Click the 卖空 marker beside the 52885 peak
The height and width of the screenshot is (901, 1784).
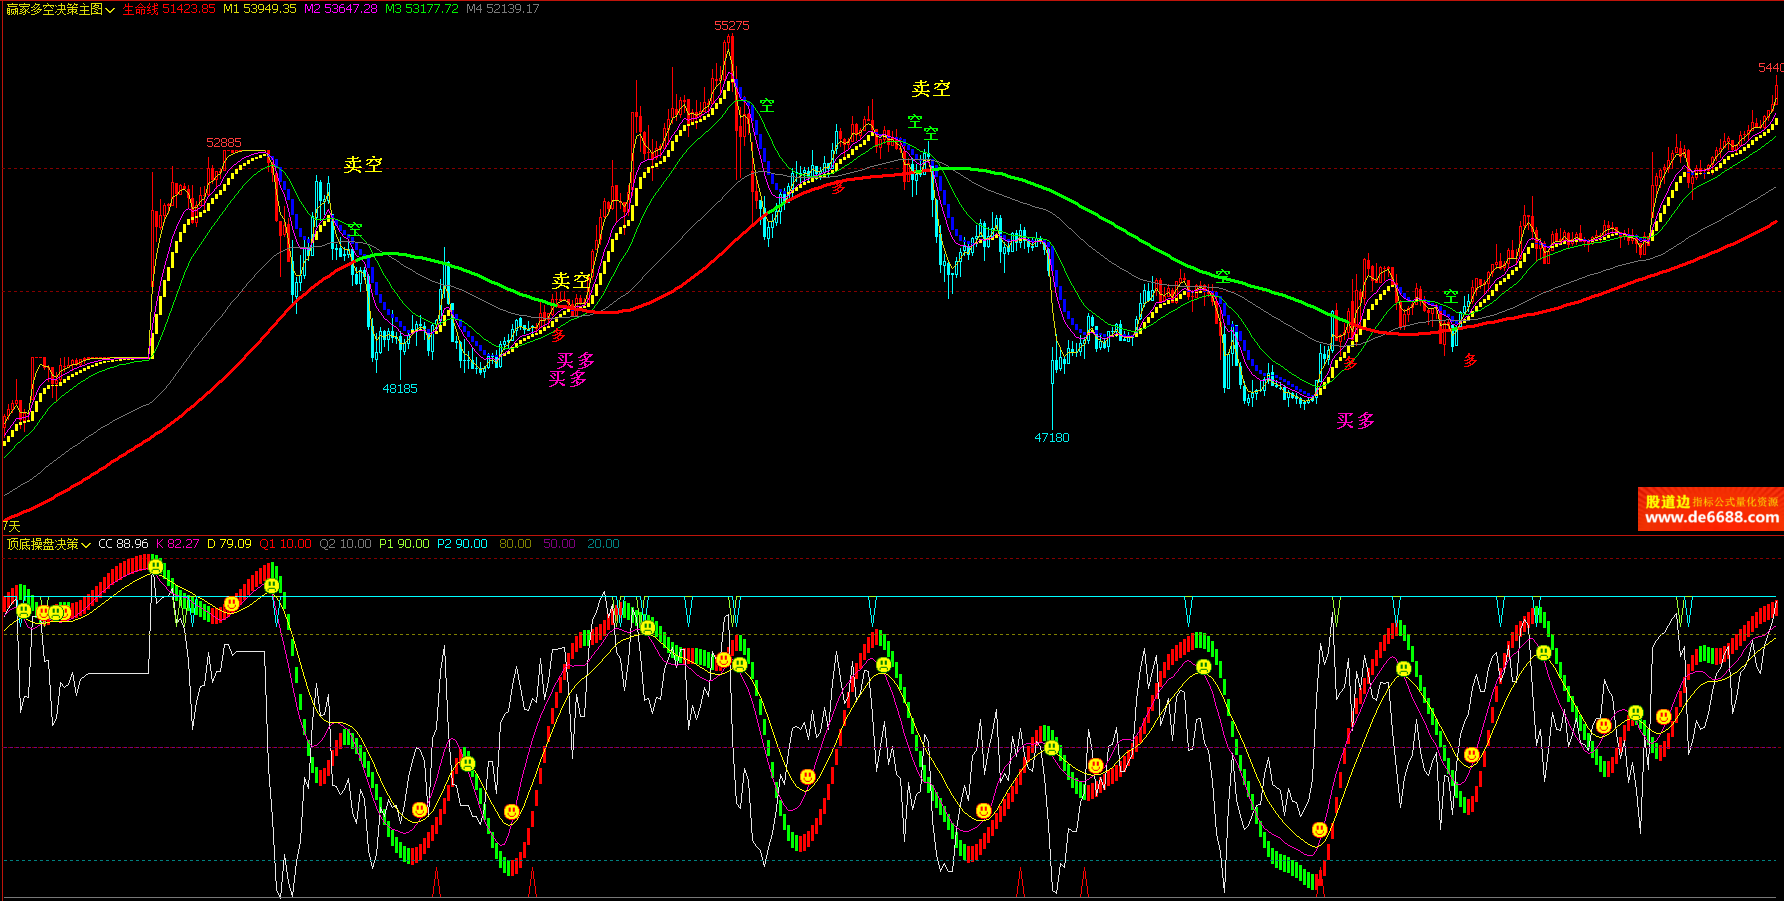[x=363, y=165]
